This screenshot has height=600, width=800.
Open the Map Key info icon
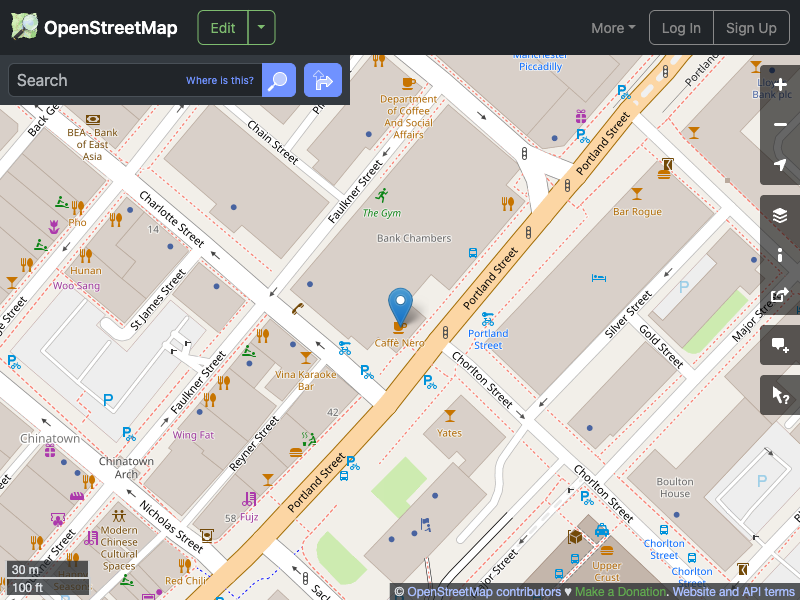click(780, 255)
